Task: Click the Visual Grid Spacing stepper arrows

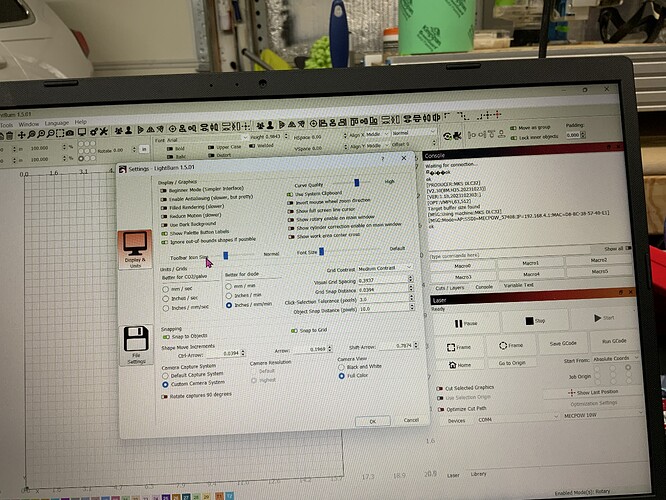Action: (x=410, y=279)
